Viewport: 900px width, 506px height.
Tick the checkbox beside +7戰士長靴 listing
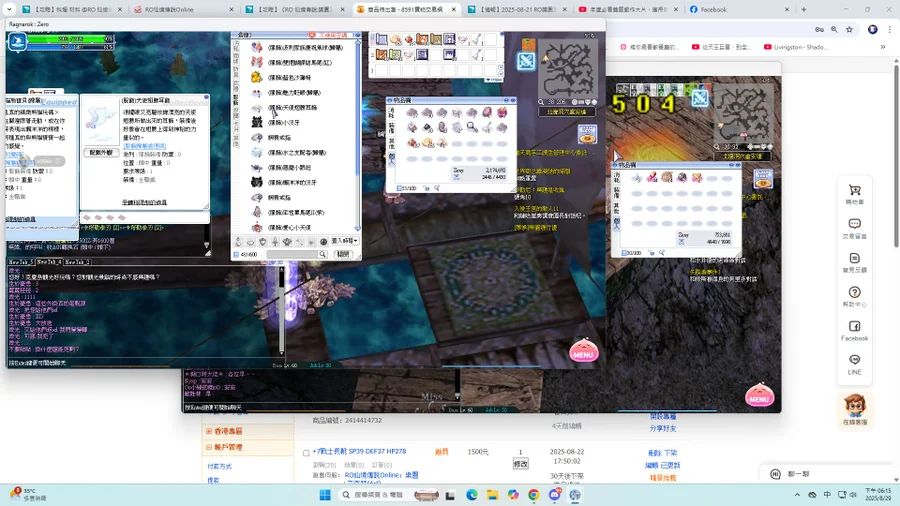[306, 453]
